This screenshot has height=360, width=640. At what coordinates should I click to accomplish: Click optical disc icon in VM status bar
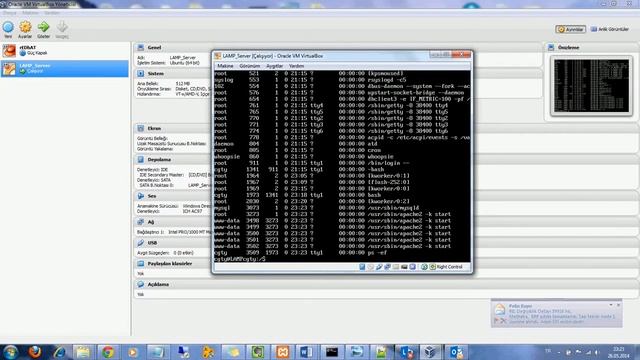click(371, 267)
